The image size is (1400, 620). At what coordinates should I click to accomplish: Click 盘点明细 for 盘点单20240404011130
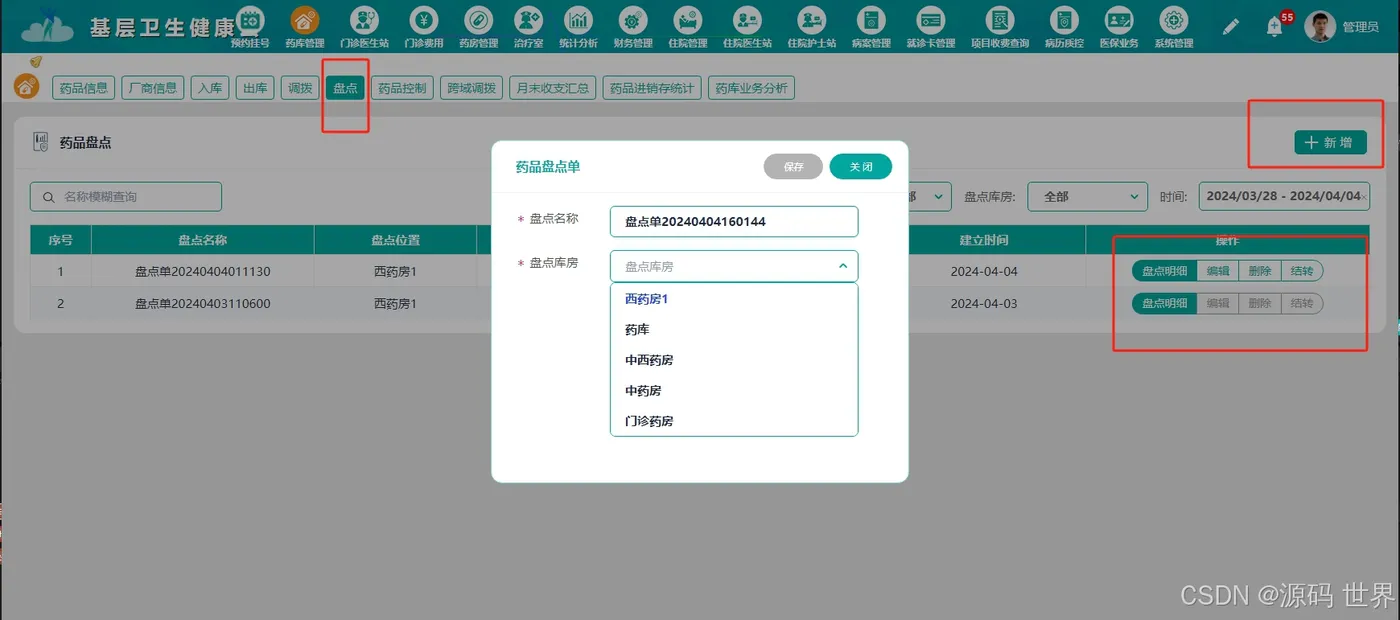pyautogui.click(x=1165, y=271)
